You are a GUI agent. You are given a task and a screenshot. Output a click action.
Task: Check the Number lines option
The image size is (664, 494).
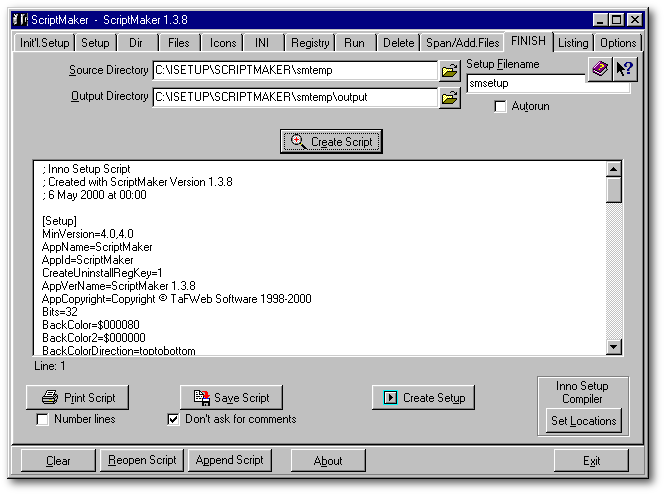tap(43, 420)
